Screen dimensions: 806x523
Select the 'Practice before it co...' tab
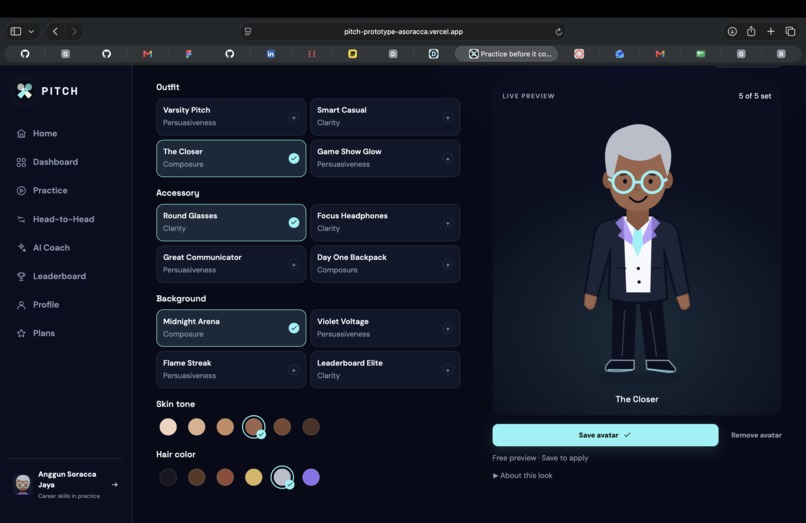coord(507,53)
